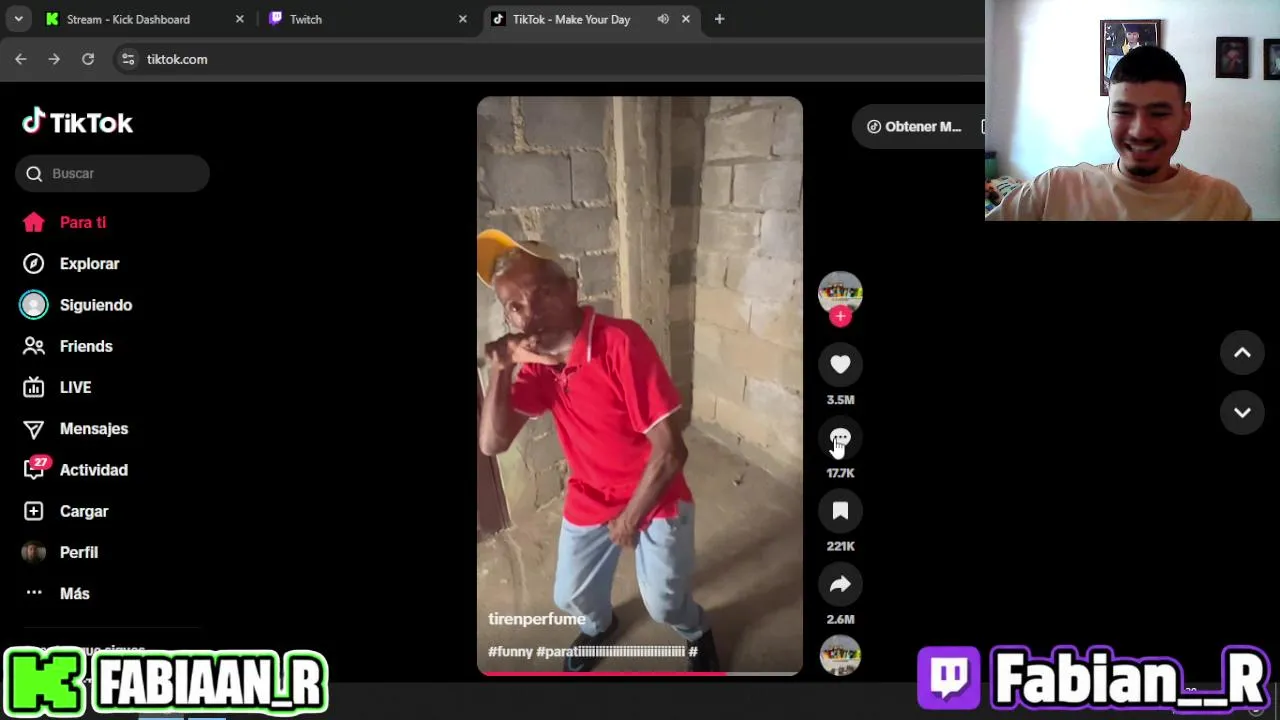Screen dimensions: 1280x720
Task: Click the three-dots icon beside Más
Action: click(34, 592)
